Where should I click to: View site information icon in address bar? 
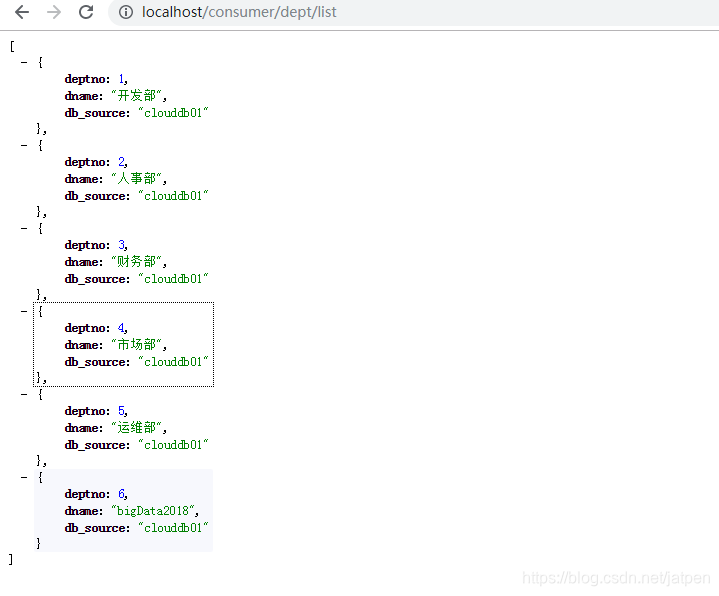(x=126, y=12)
